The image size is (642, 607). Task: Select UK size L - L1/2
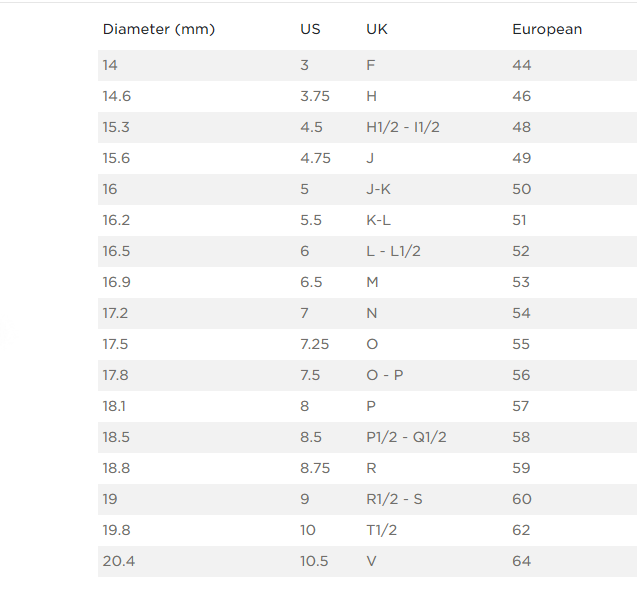tap(393, 251)
